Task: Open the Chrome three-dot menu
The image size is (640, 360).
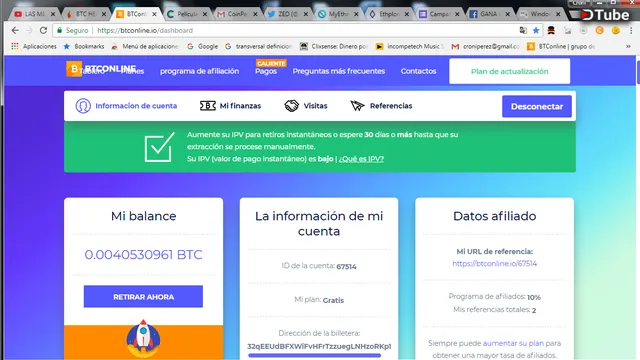Action: (x=631, y=31)
